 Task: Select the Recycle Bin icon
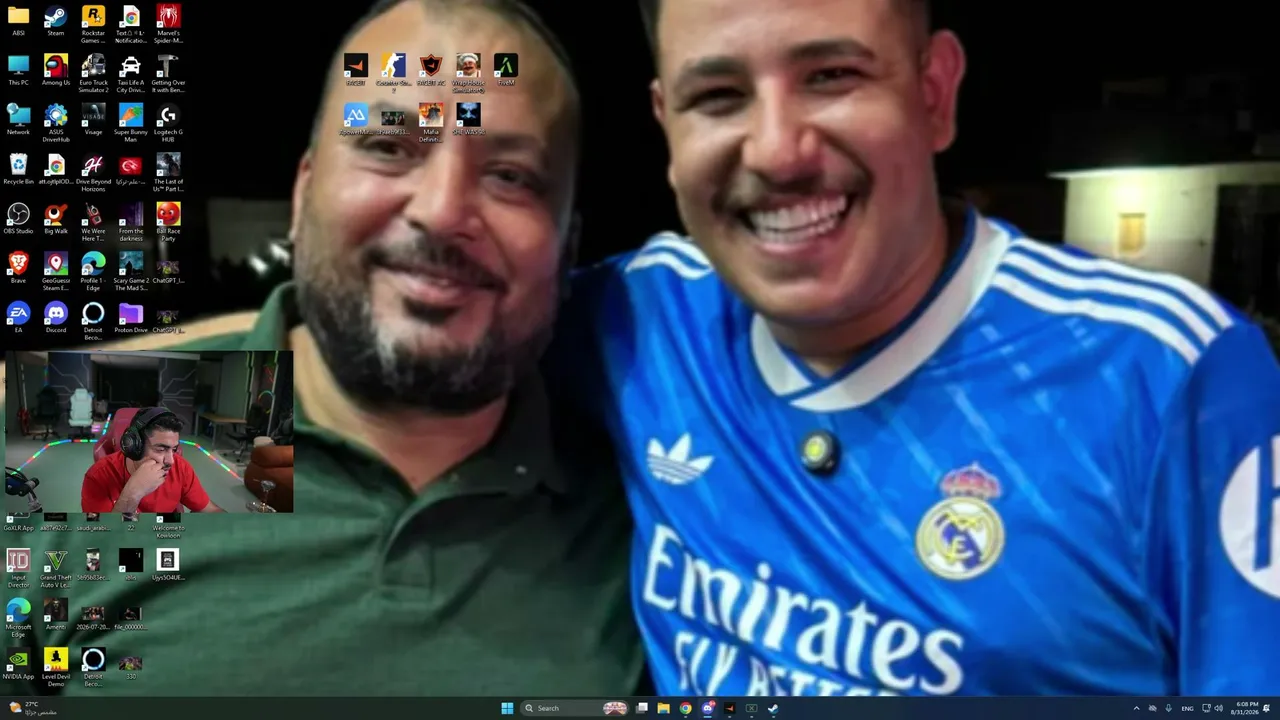click(x=18, y=170)
